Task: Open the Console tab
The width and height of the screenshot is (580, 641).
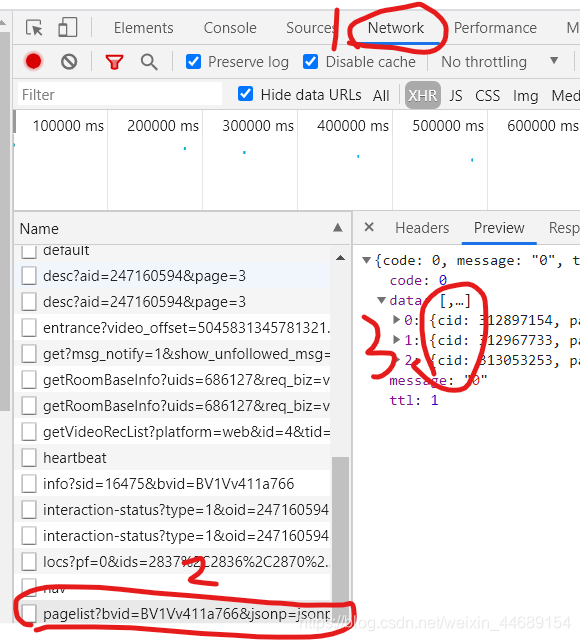Action: 230,28
